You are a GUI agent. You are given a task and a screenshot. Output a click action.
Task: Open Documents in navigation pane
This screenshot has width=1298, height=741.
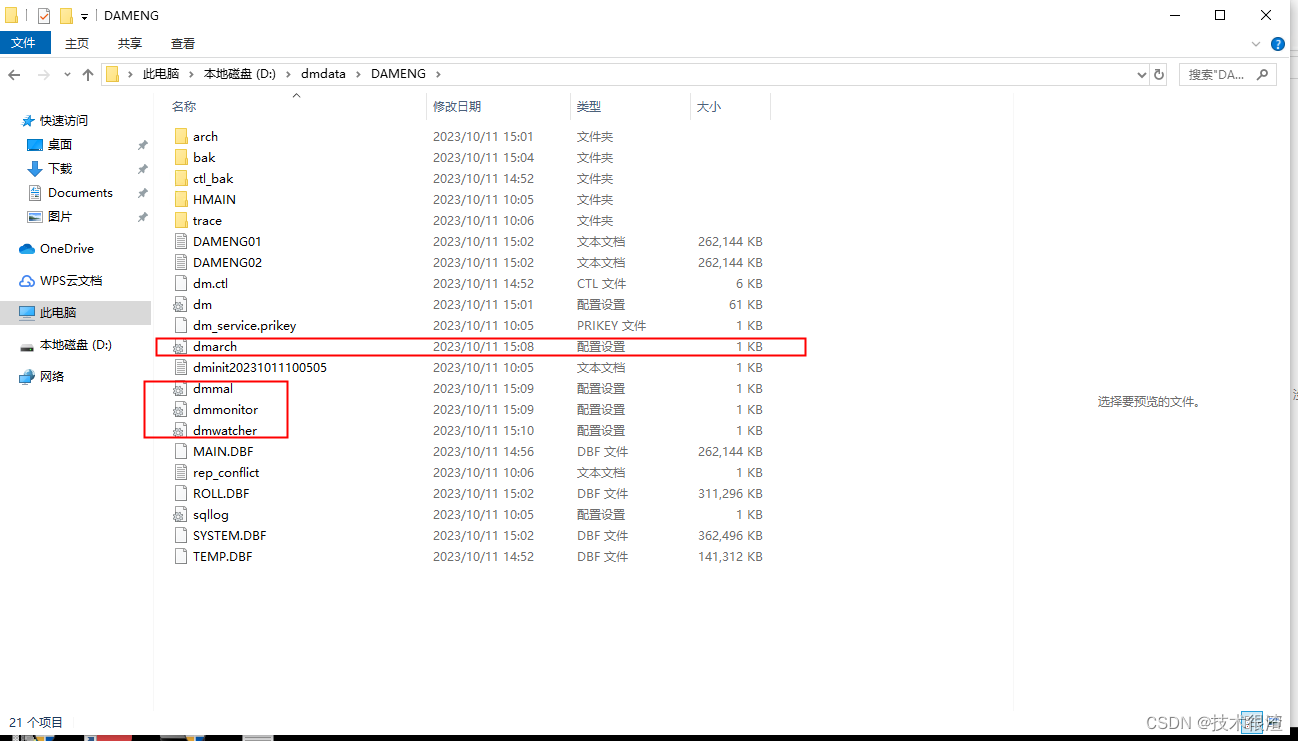pyautogui.click(x=80, y=192)
